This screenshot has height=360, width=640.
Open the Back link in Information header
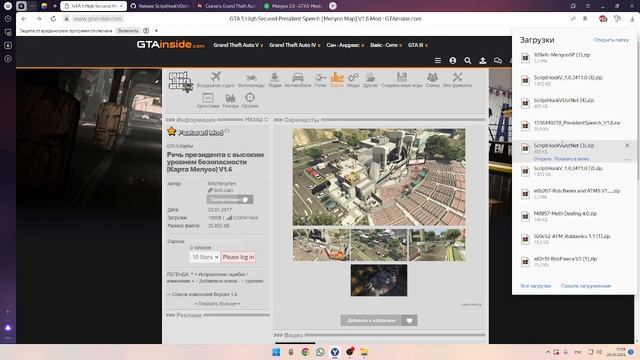pos(256,119)
